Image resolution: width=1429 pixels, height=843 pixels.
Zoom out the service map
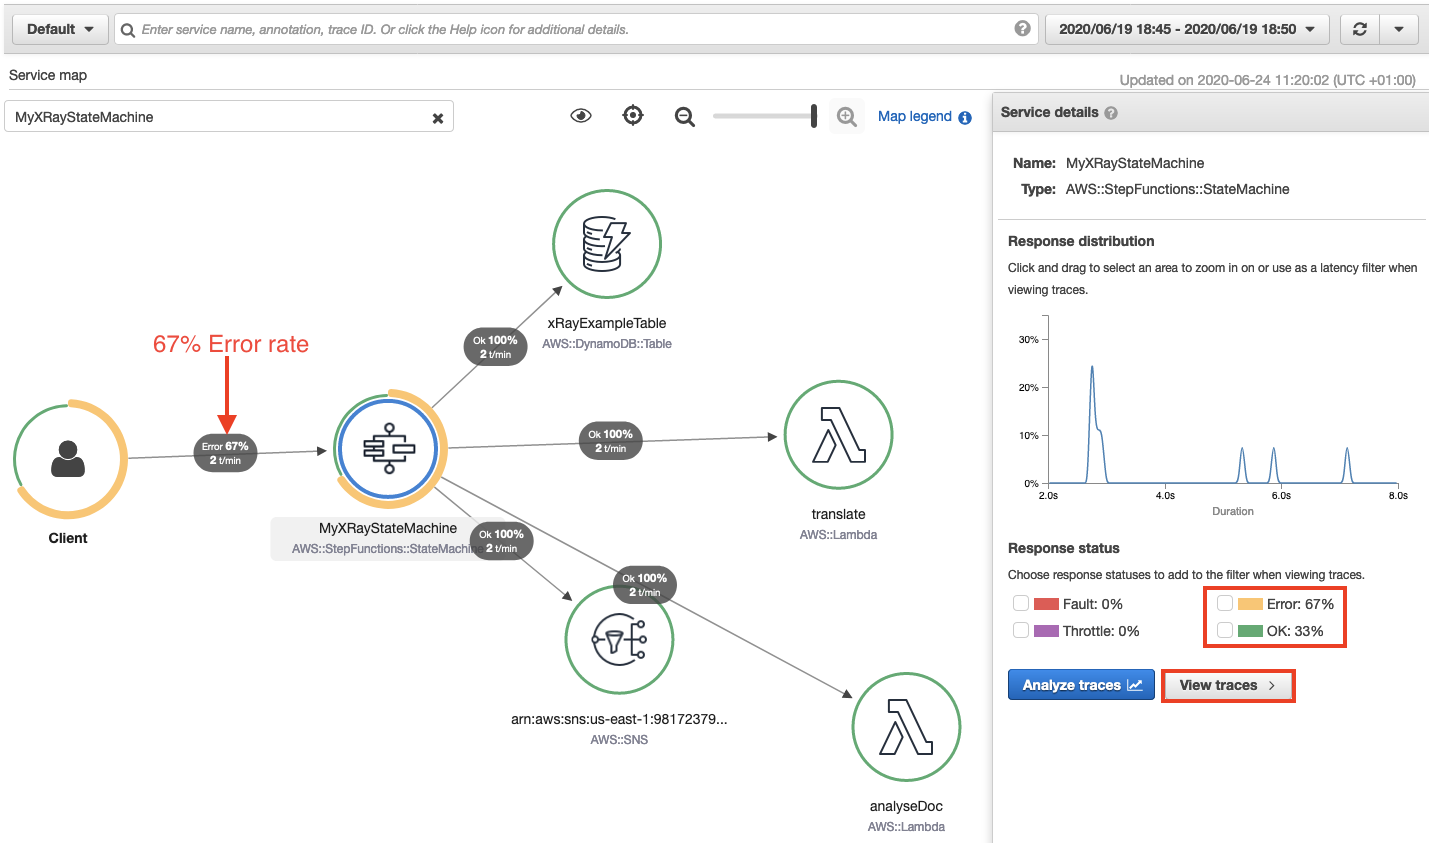coord(685,117)
